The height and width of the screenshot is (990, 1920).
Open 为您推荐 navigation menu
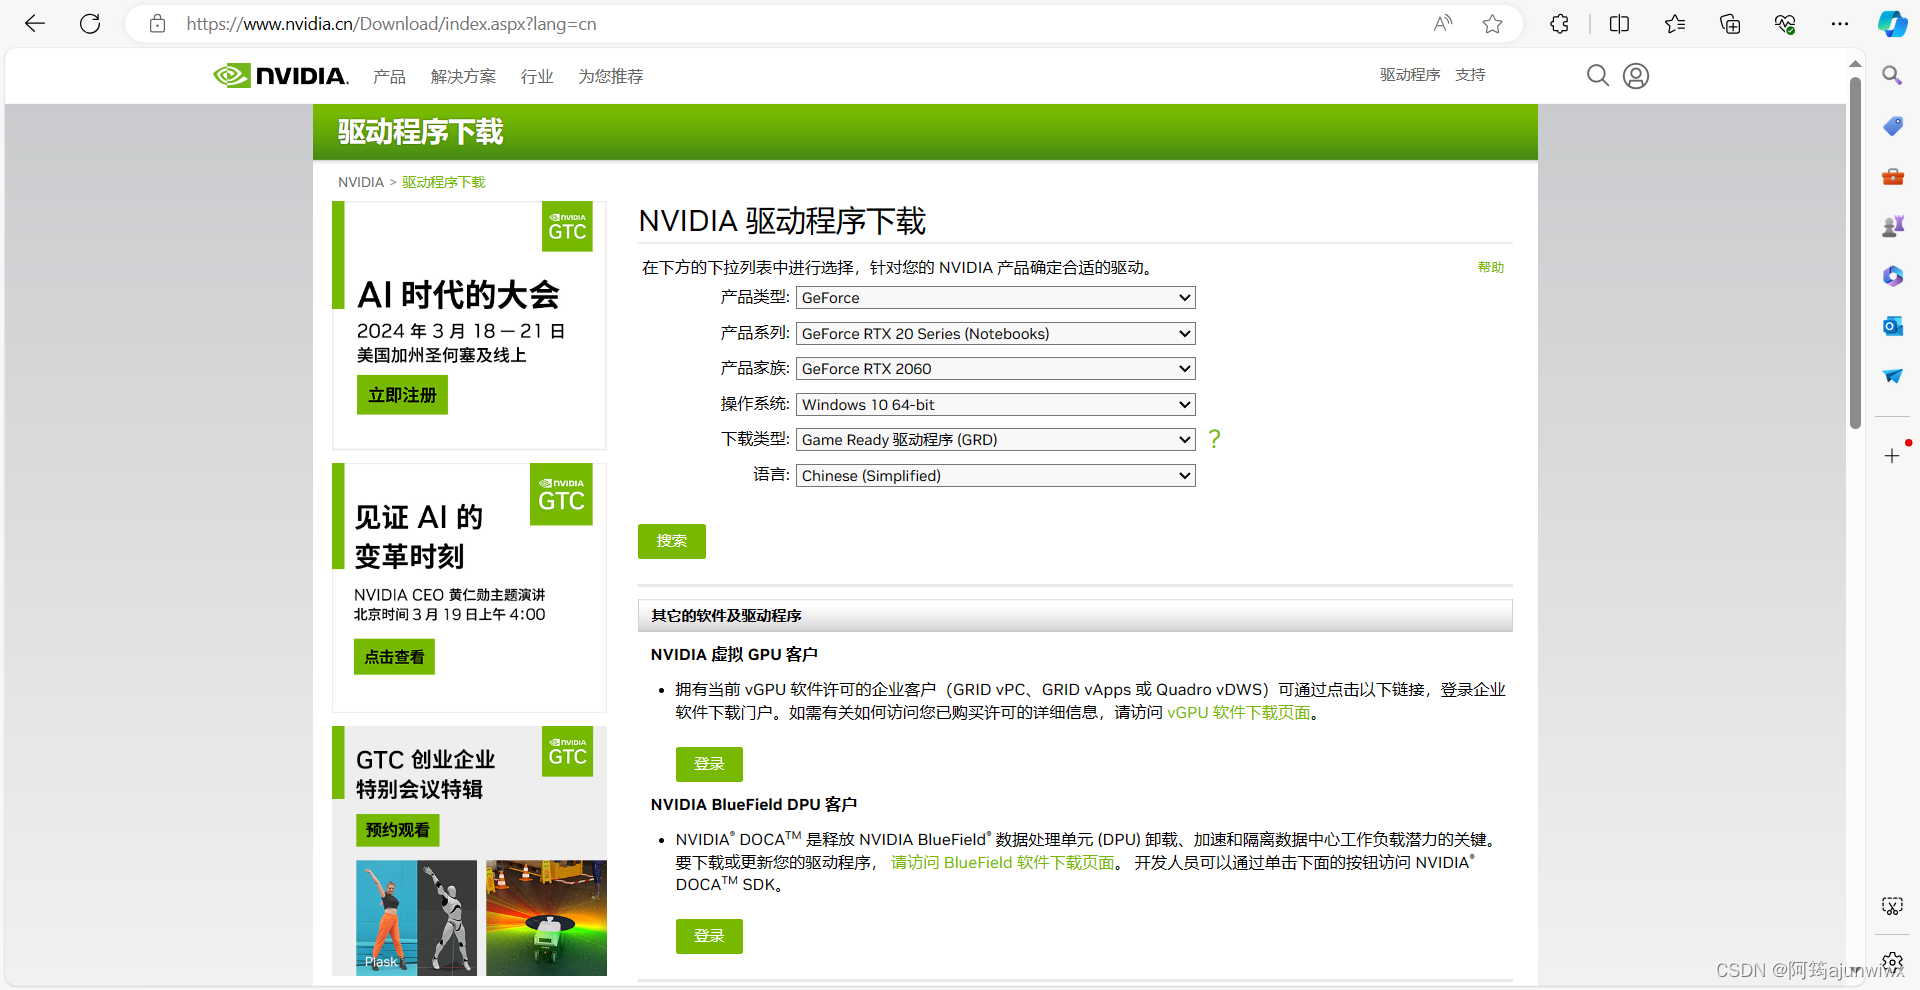pyautogui.click(x=611, y=77)
